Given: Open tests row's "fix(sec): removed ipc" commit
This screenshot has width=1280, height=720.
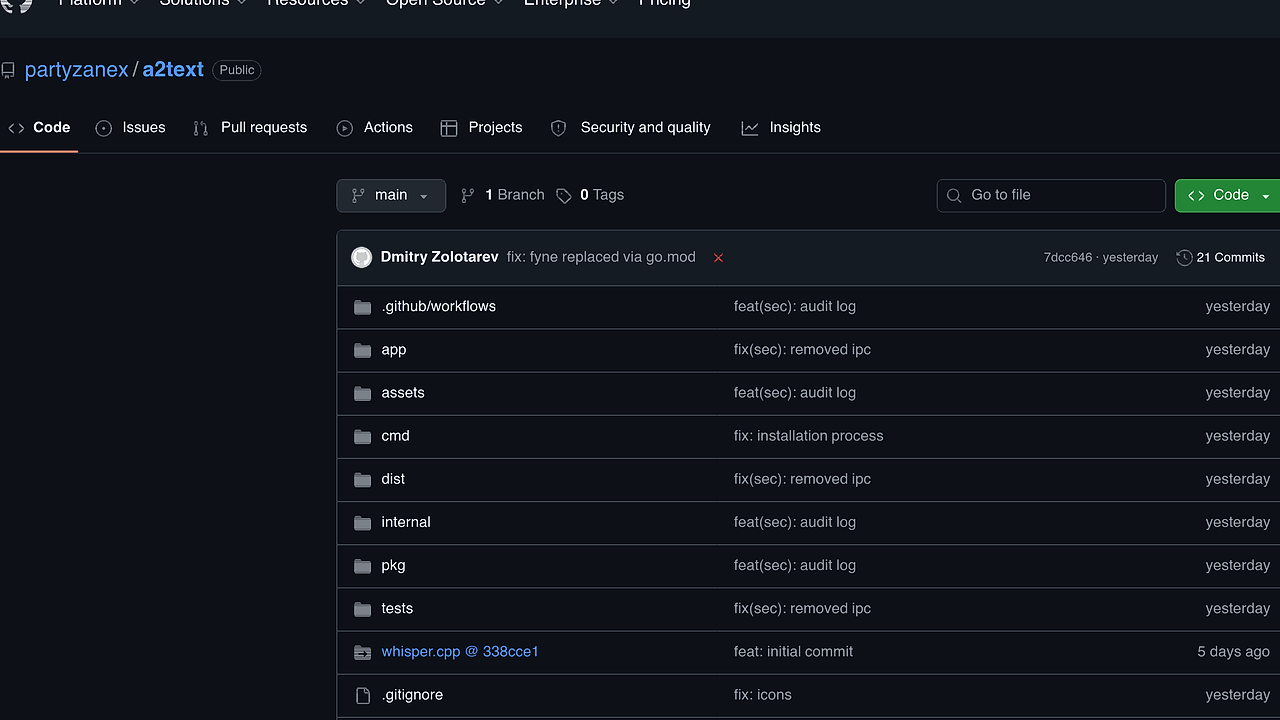Looking at the screenshot, I should [x=802, y=608].
